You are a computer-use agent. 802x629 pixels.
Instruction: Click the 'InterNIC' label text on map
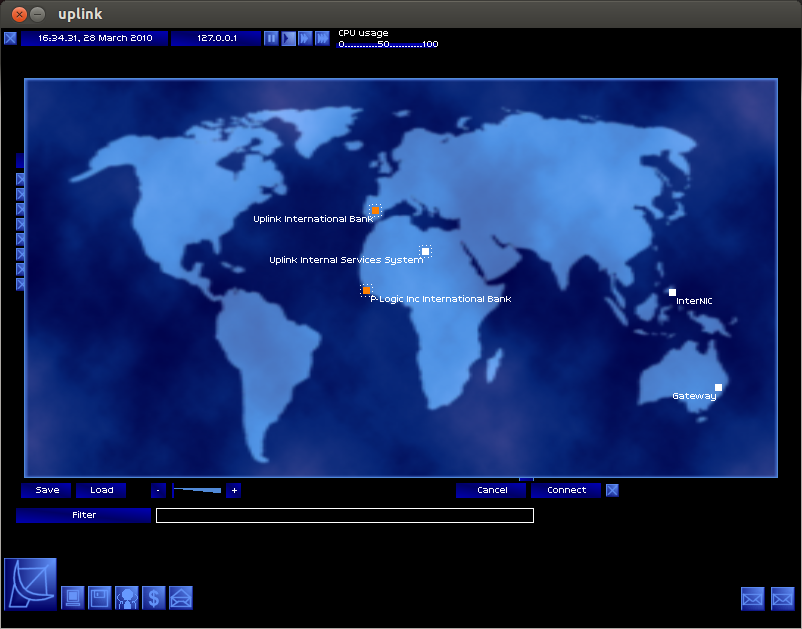[x=694, y=301]
